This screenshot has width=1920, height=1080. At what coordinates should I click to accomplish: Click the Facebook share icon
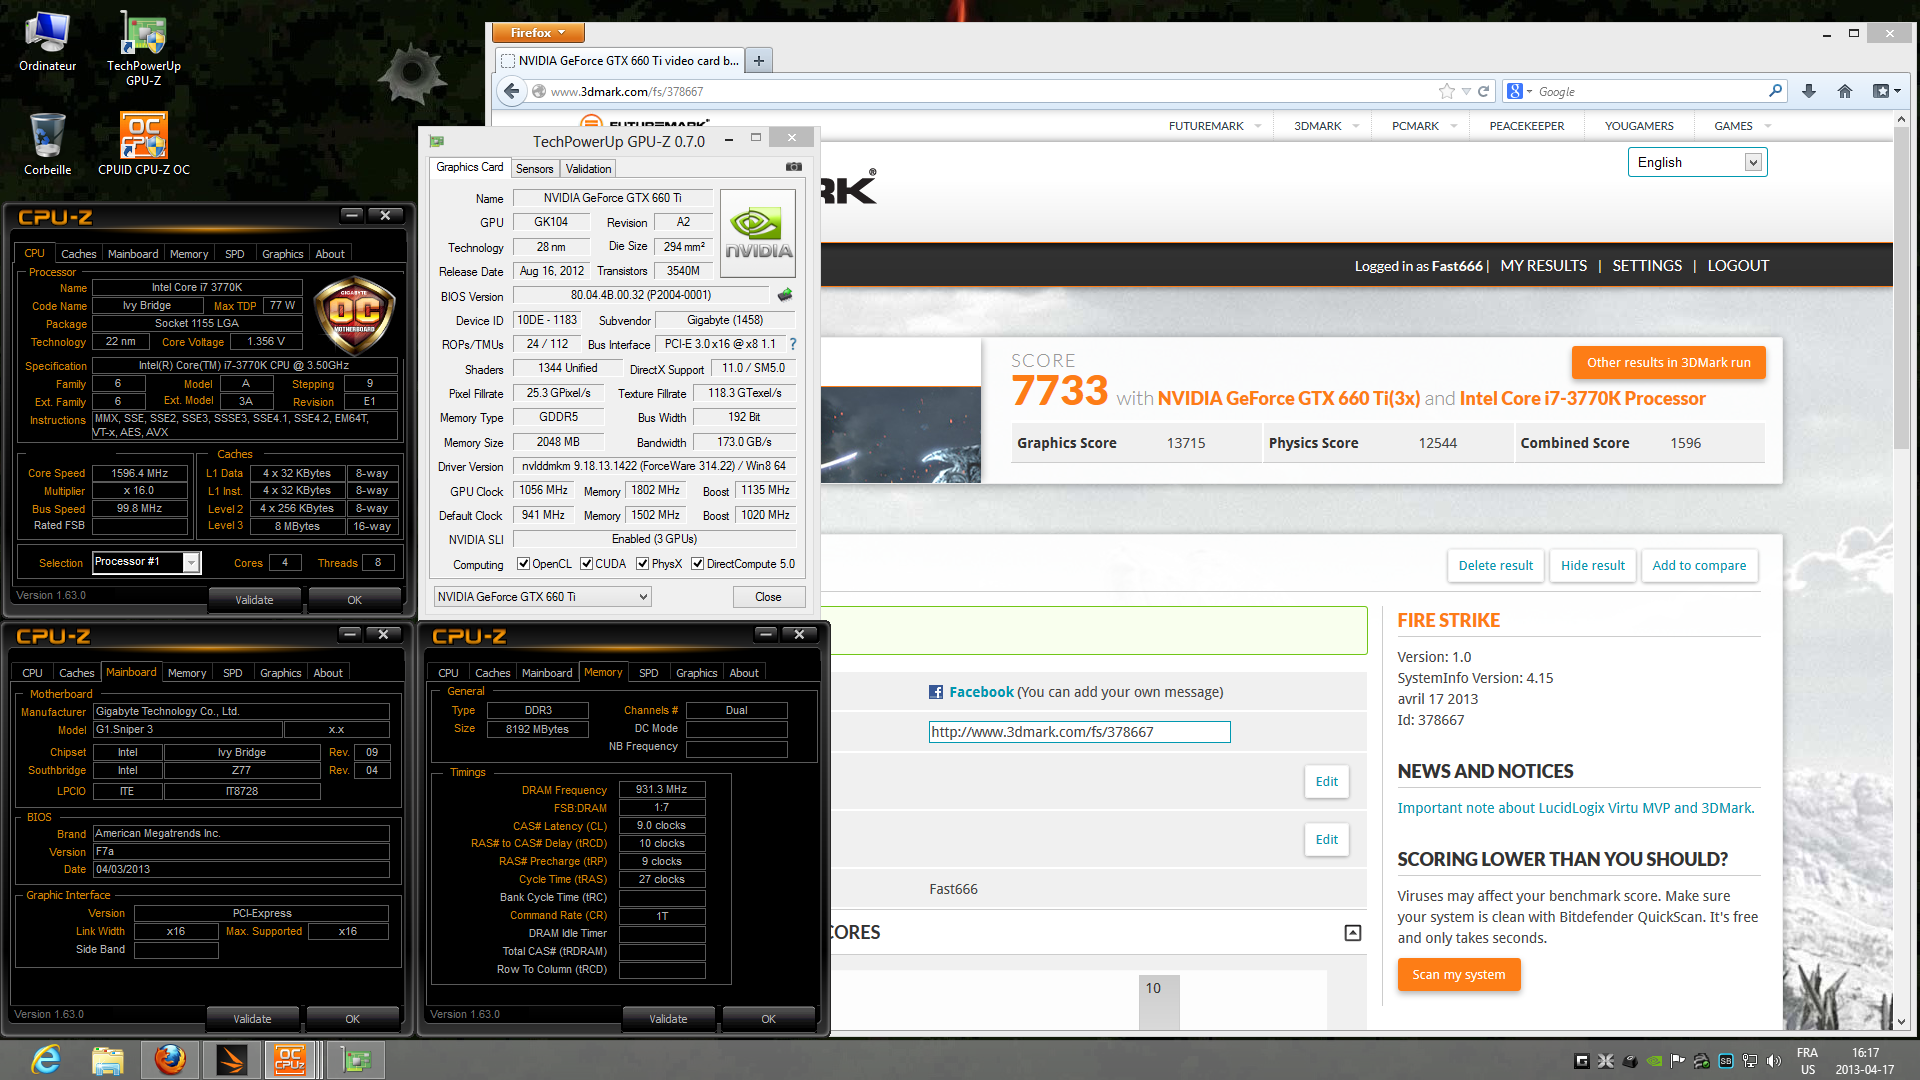[x=936, y=692]
